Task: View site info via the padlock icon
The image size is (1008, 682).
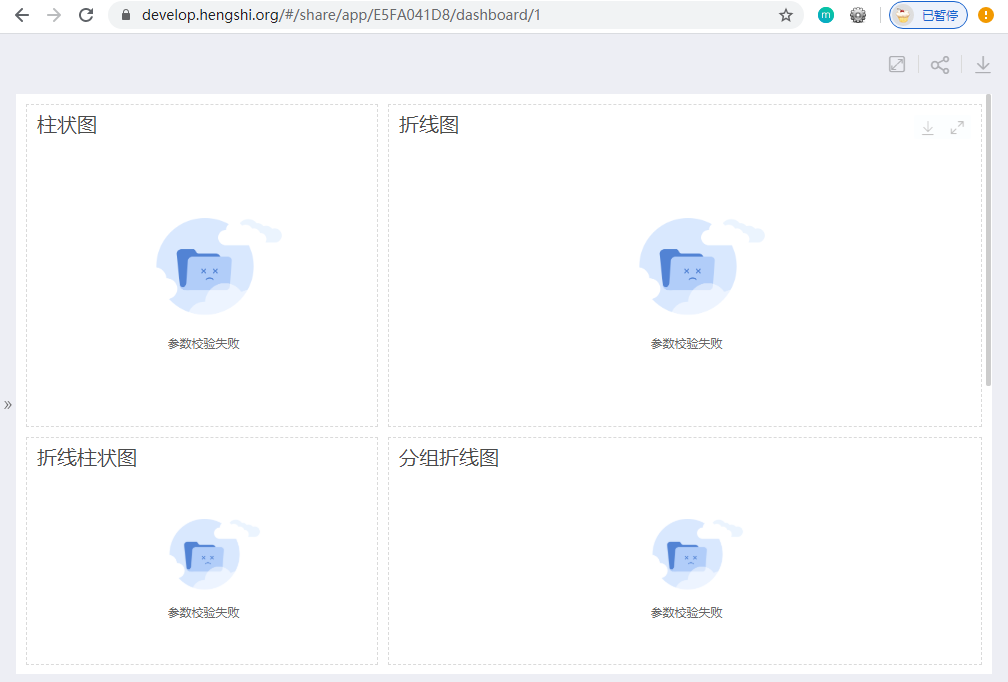Action: (x=126, y=16)
